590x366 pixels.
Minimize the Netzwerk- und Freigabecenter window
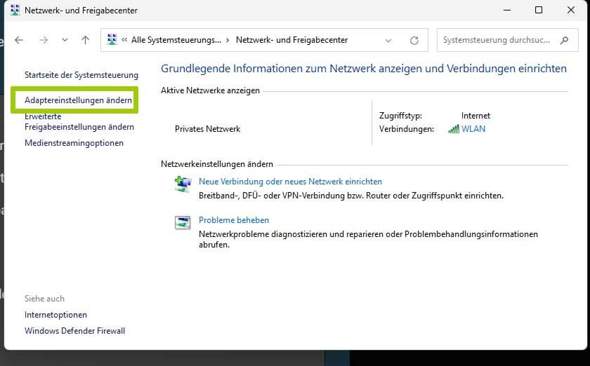click(507, 10)
